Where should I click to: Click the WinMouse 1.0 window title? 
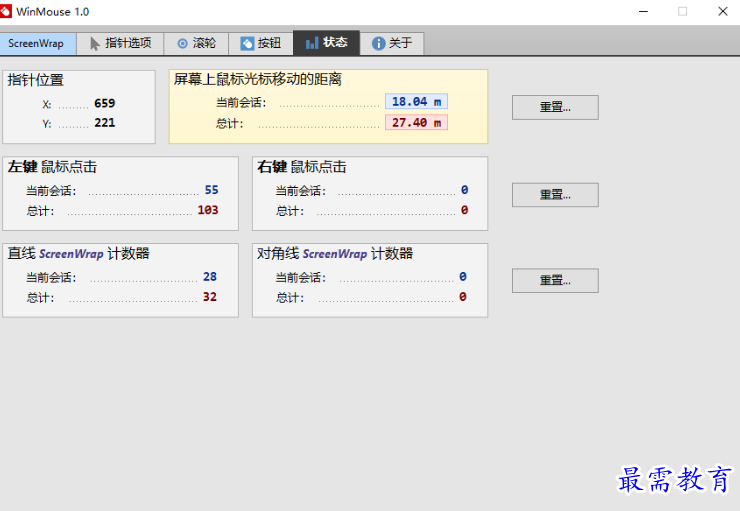(52, 12)
